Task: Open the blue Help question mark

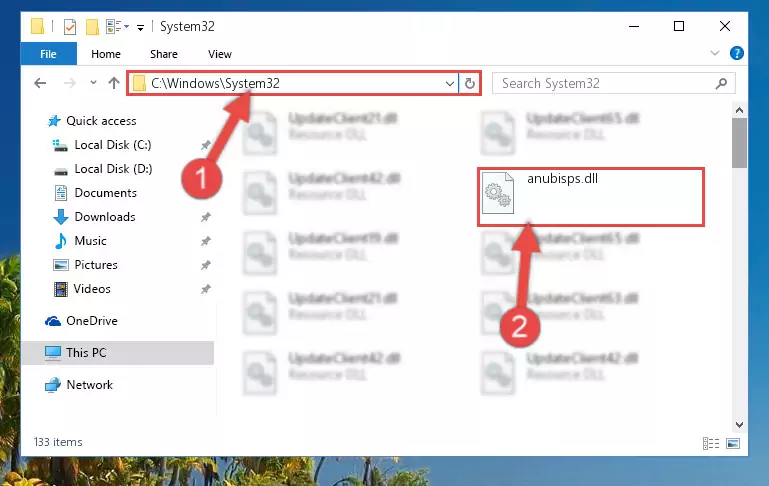Action: [737, 53]
